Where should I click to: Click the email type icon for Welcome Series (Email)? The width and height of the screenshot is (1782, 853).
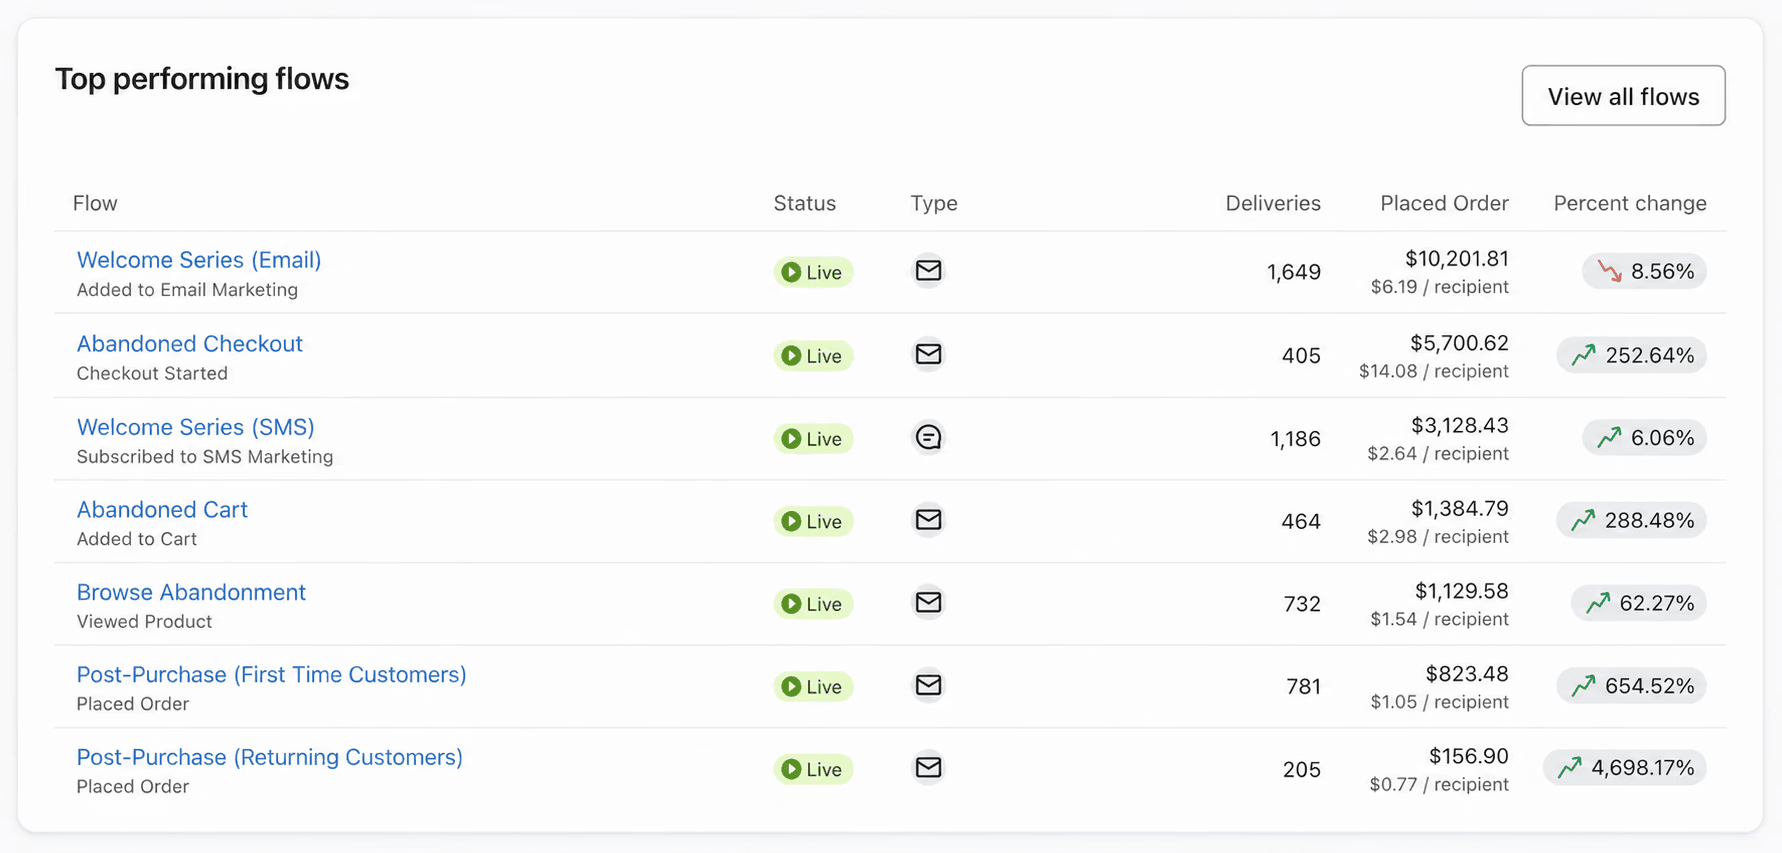tap(928, 270)
